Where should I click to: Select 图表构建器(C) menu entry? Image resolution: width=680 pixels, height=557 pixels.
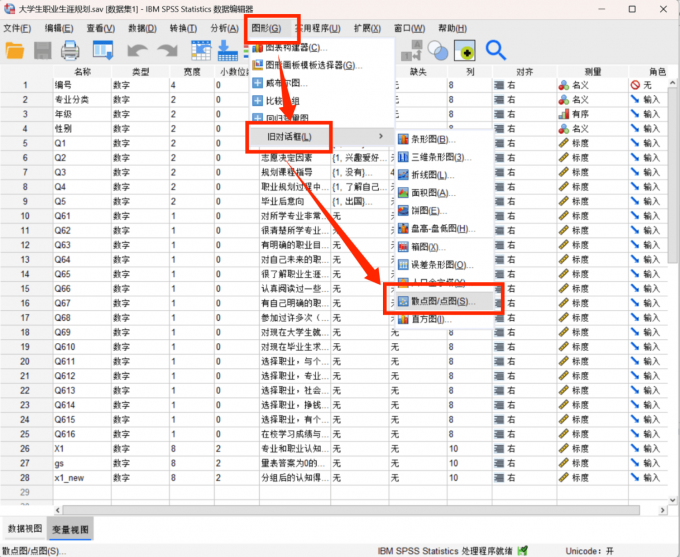point(297,47)
